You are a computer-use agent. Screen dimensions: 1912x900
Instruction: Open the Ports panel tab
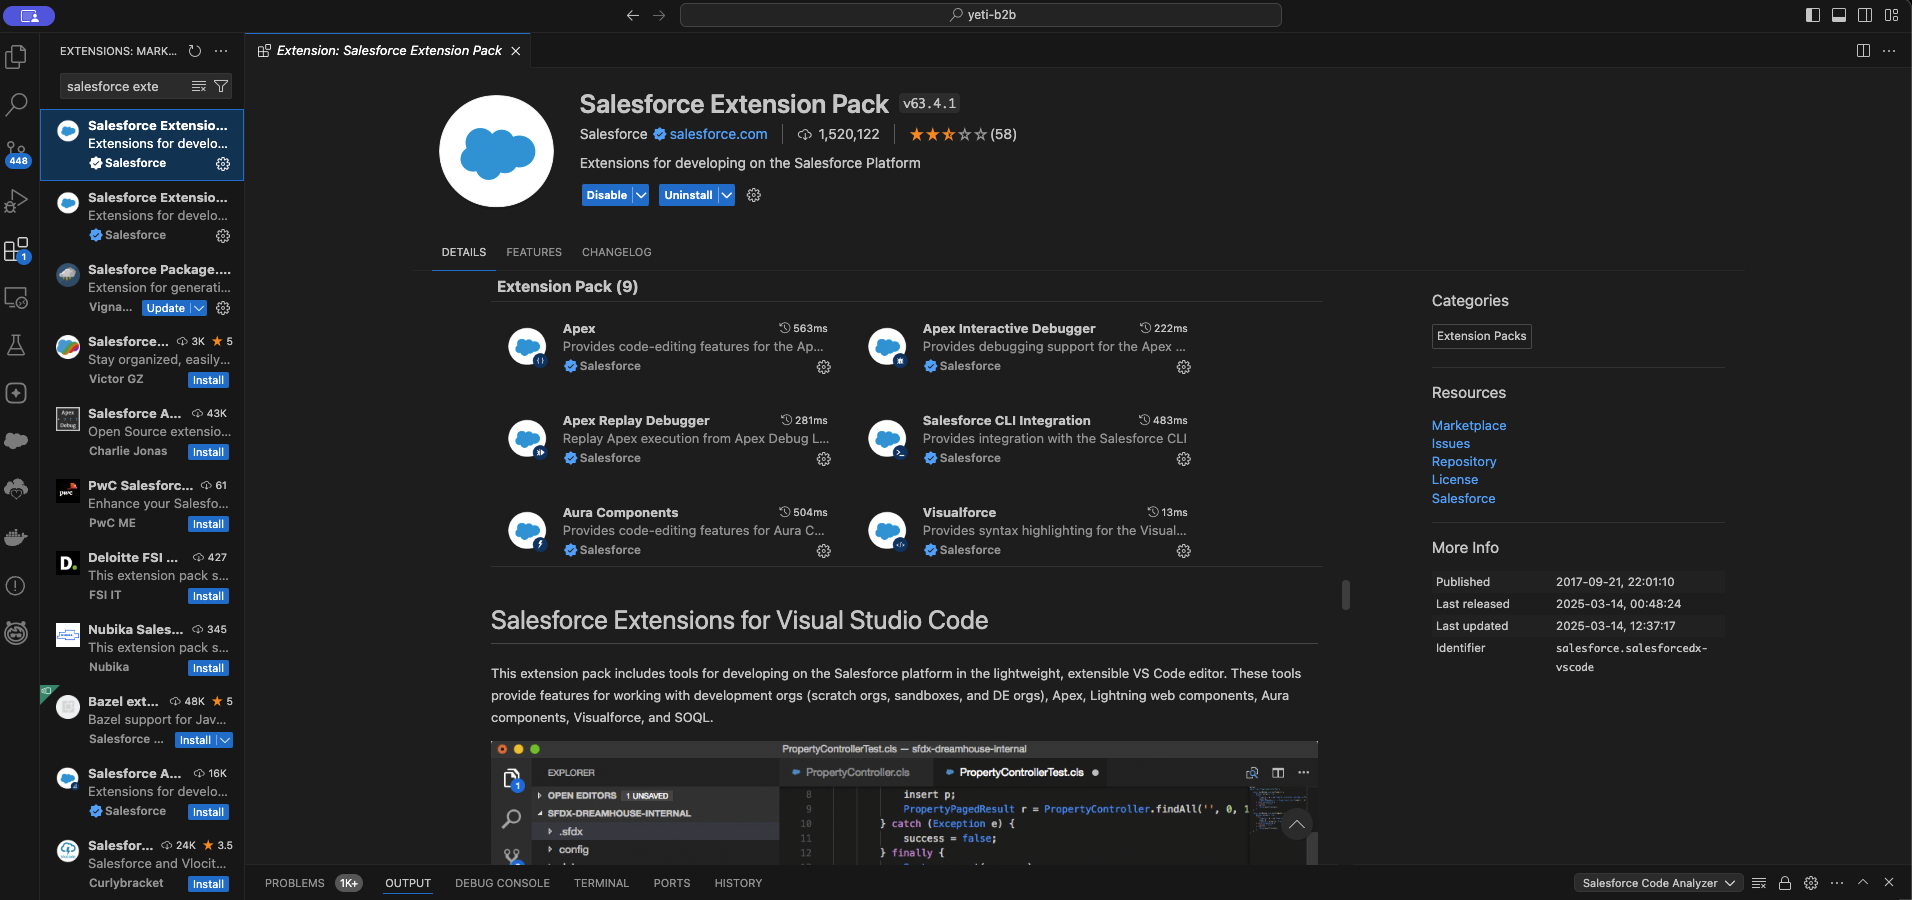pyautogui.click(x=672, y=883)
